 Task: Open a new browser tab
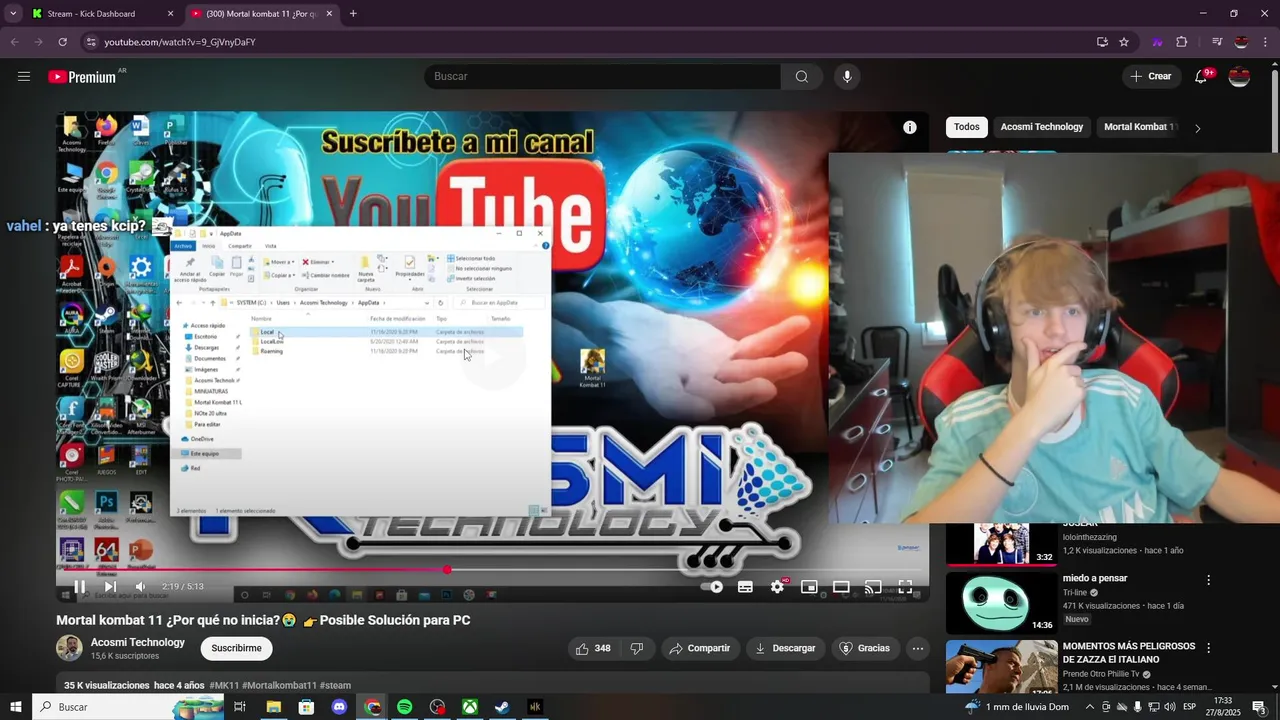tap(353, 14)
